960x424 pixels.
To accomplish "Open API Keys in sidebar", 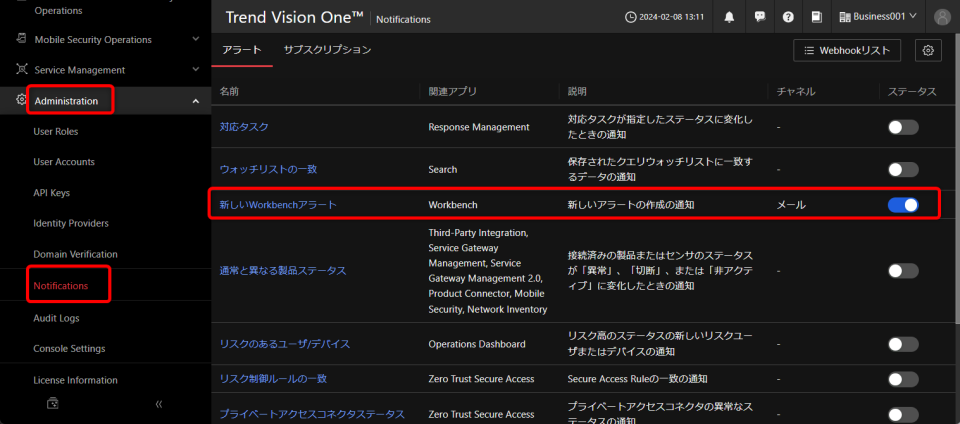I will pos(51,193).
